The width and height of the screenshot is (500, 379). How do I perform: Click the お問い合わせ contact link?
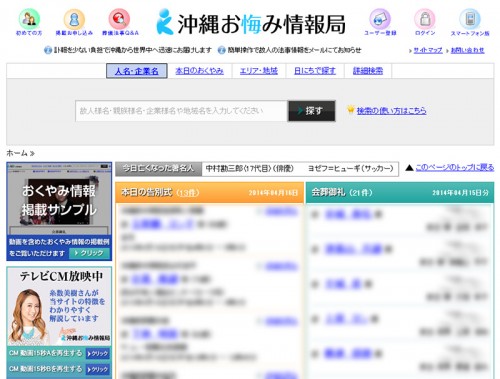[x=467, y=50]
